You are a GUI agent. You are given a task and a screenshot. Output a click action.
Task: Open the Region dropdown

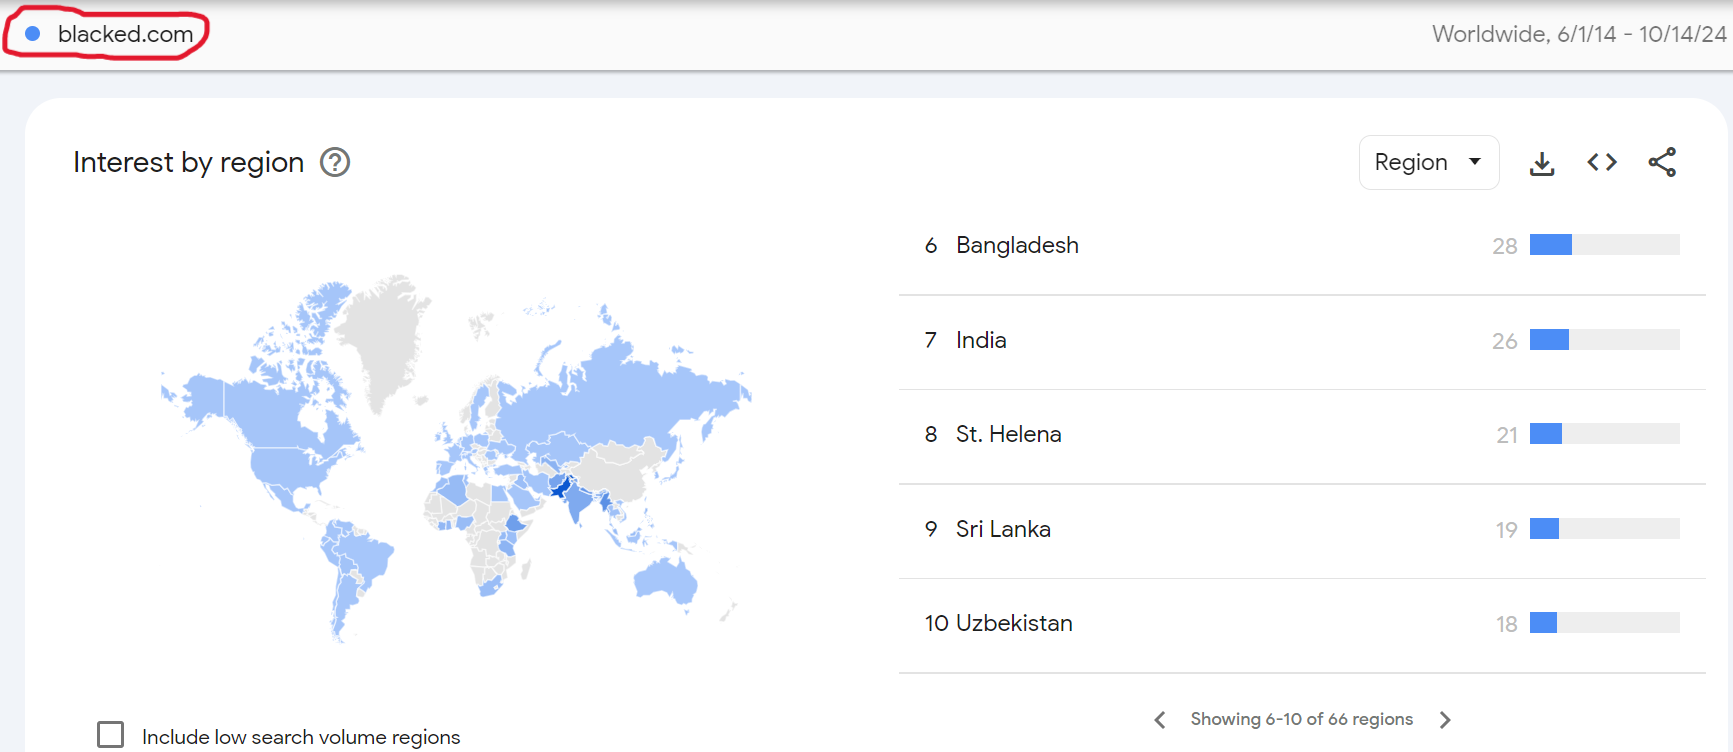(1428, 162)
